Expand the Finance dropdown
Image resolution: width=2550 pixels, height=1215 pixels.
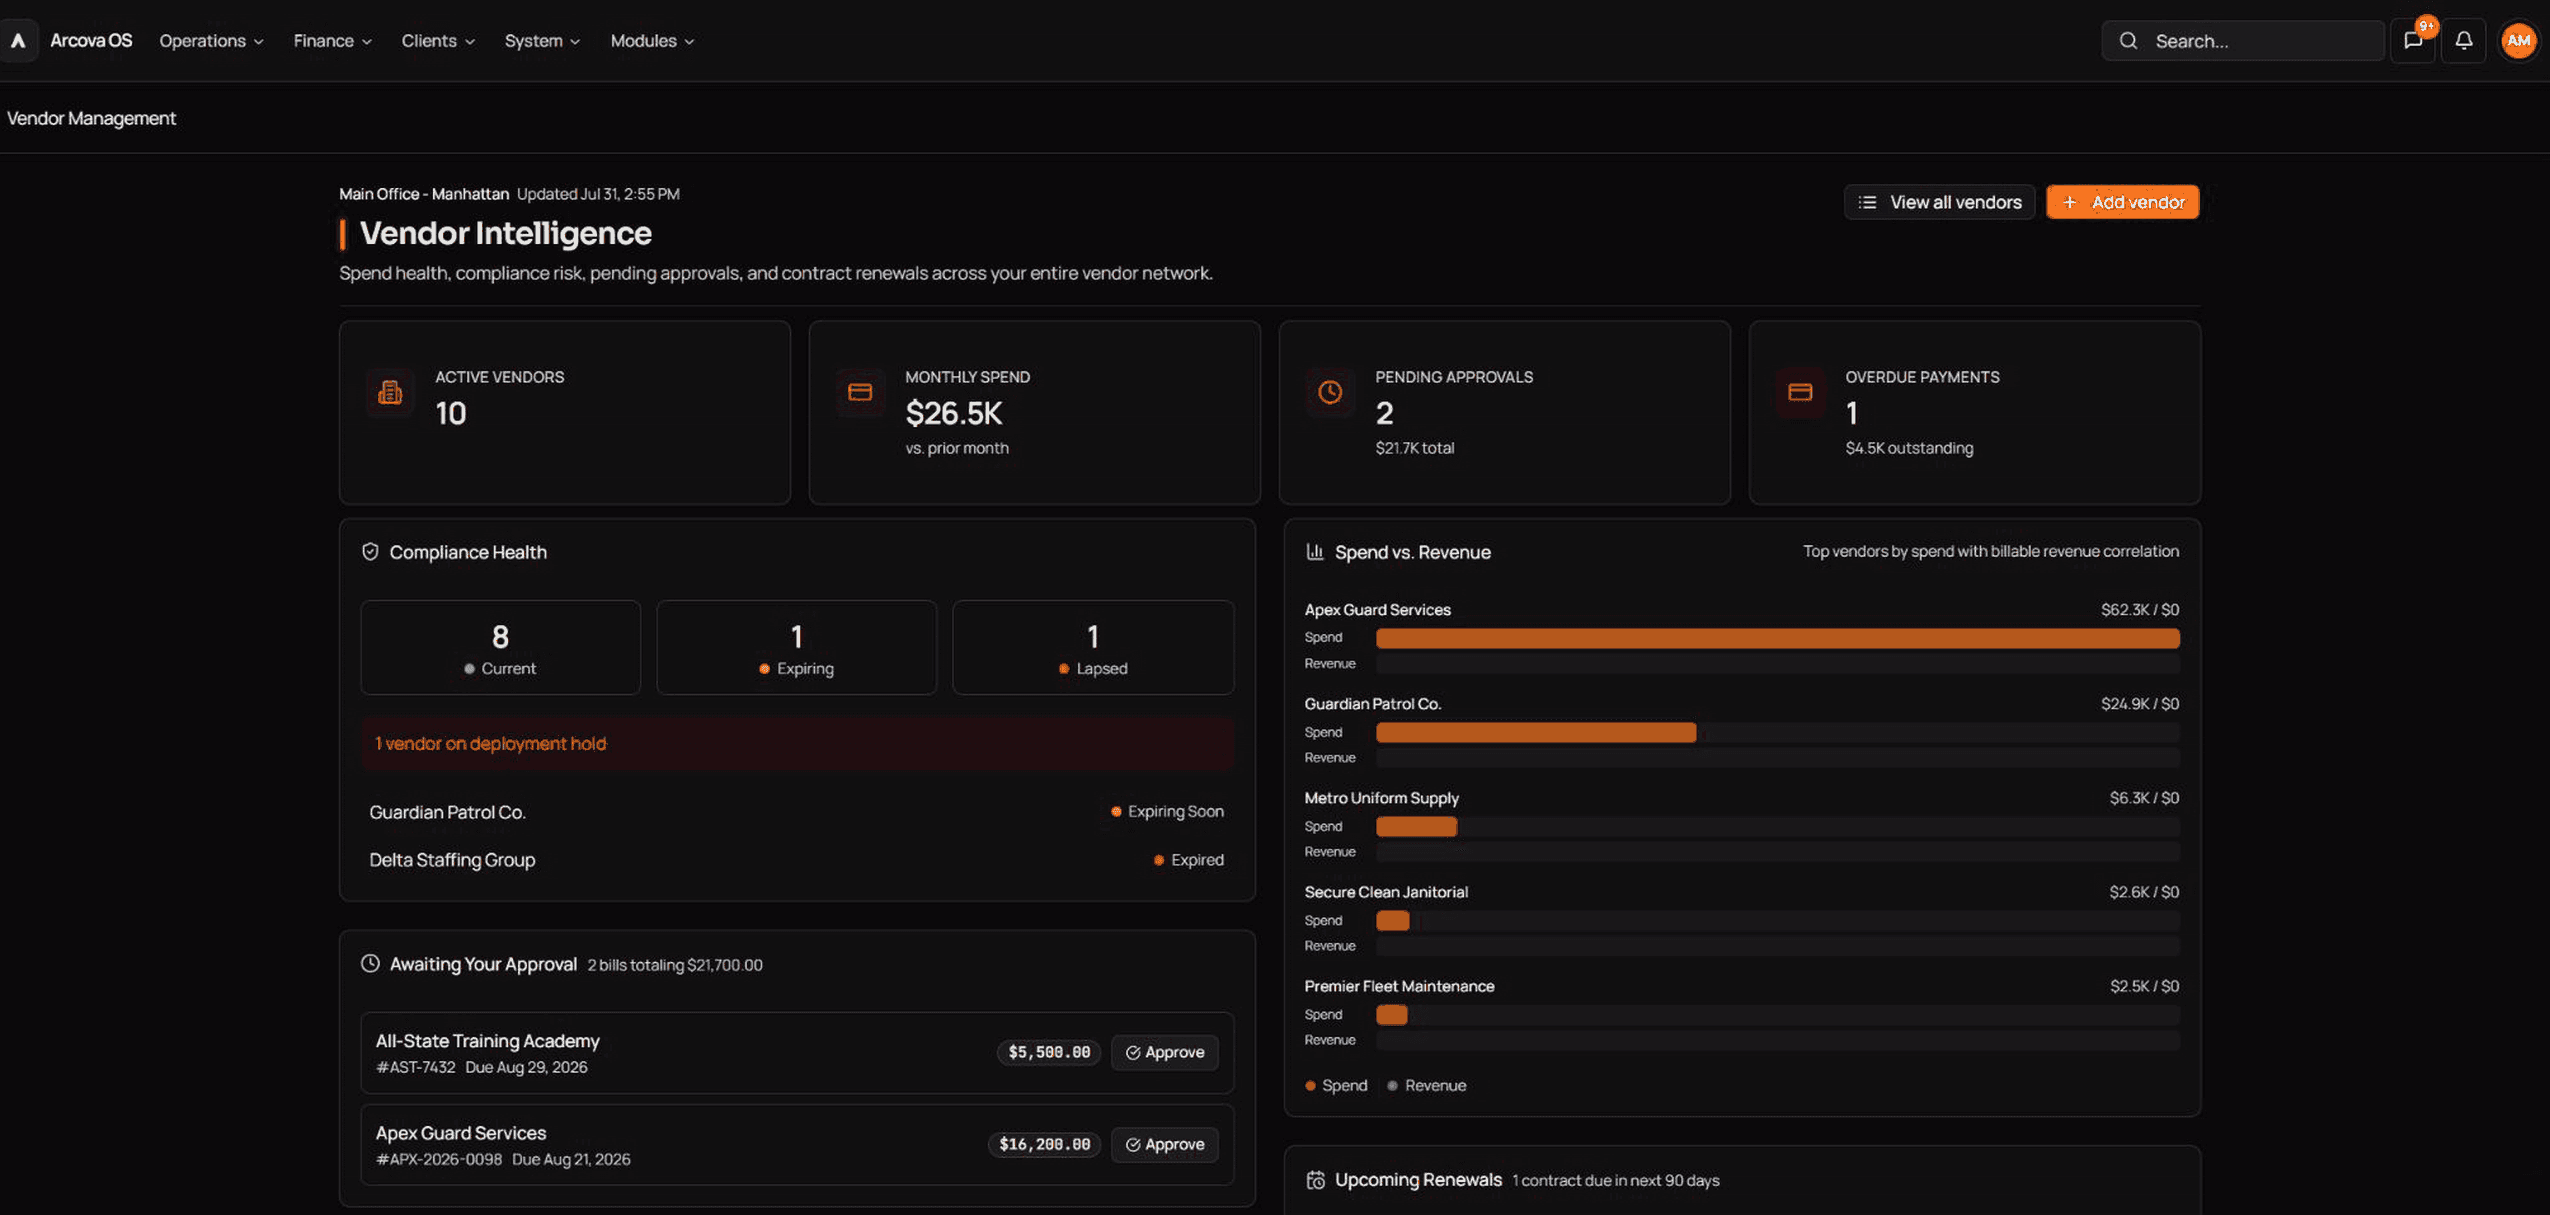(x=332, y=41)
